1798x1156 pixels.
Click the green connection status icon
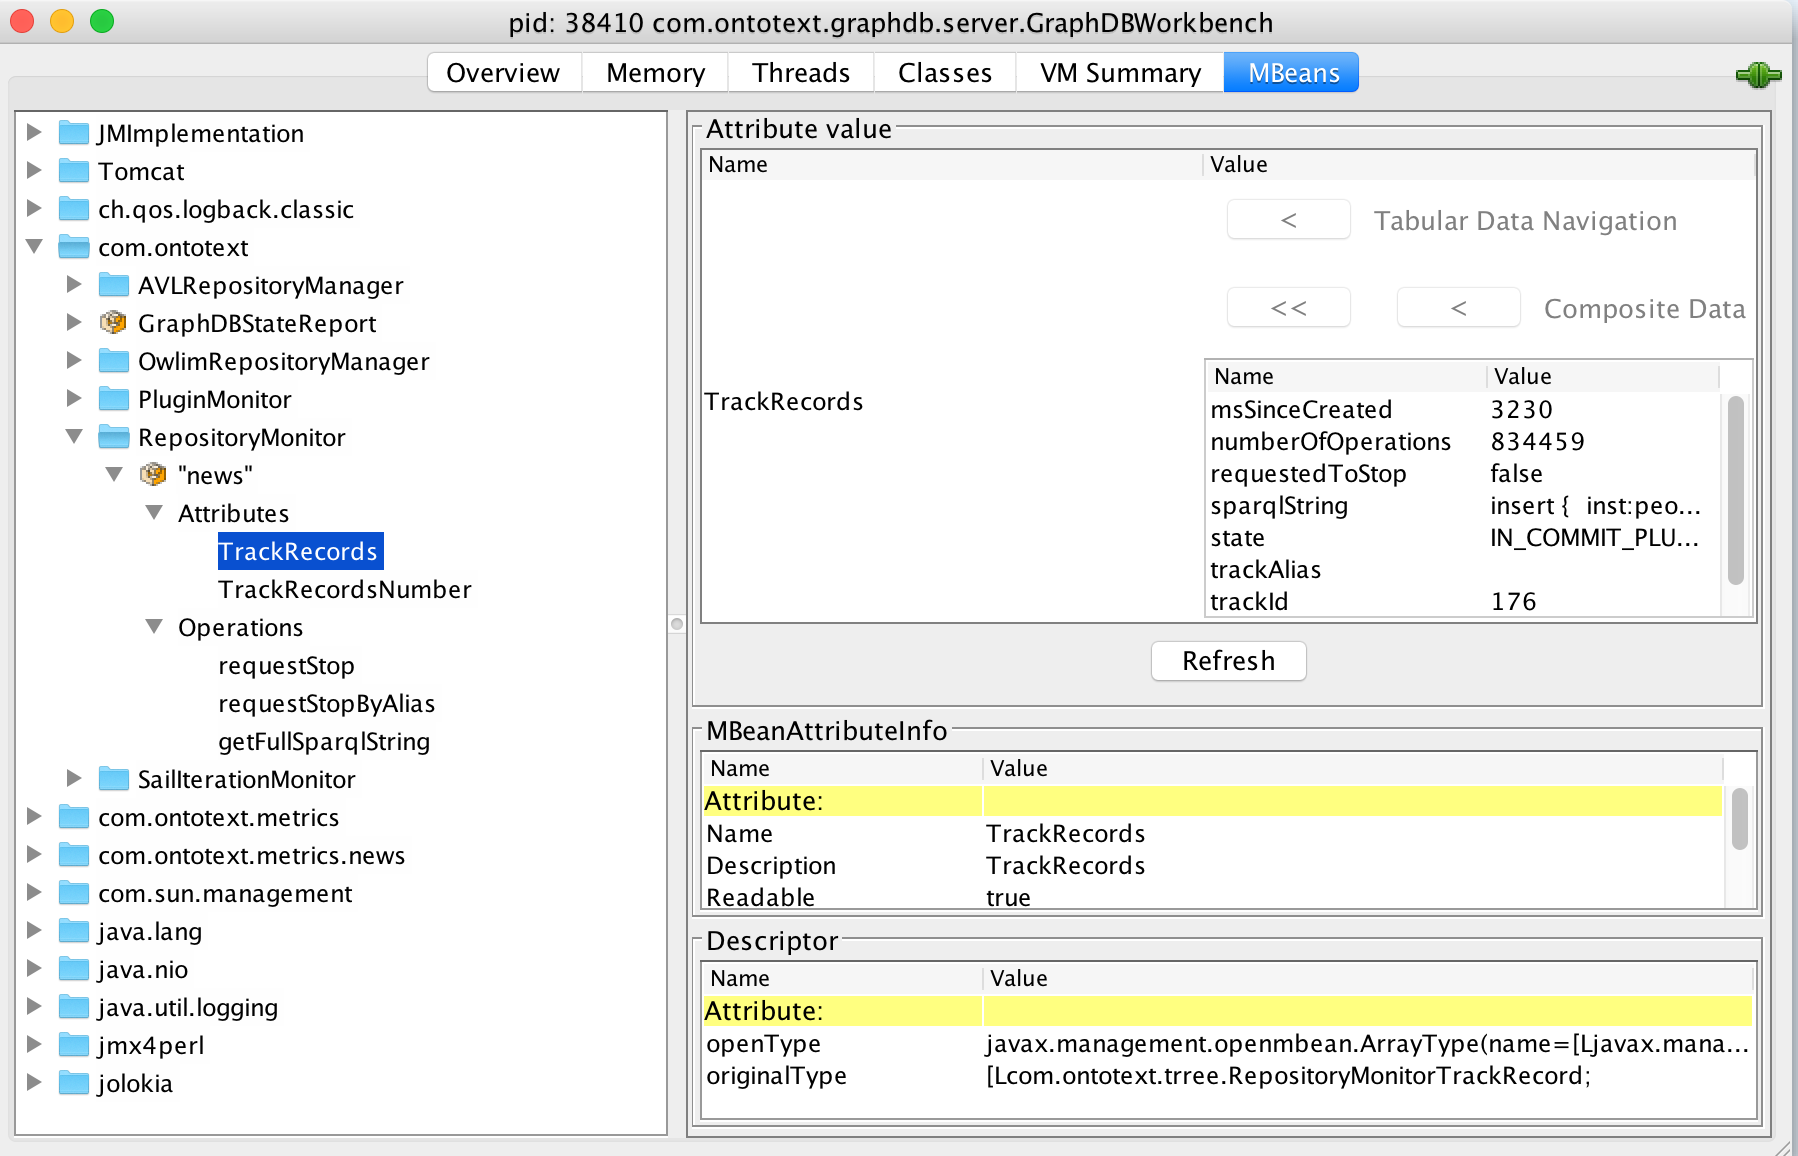[1758, 75]
